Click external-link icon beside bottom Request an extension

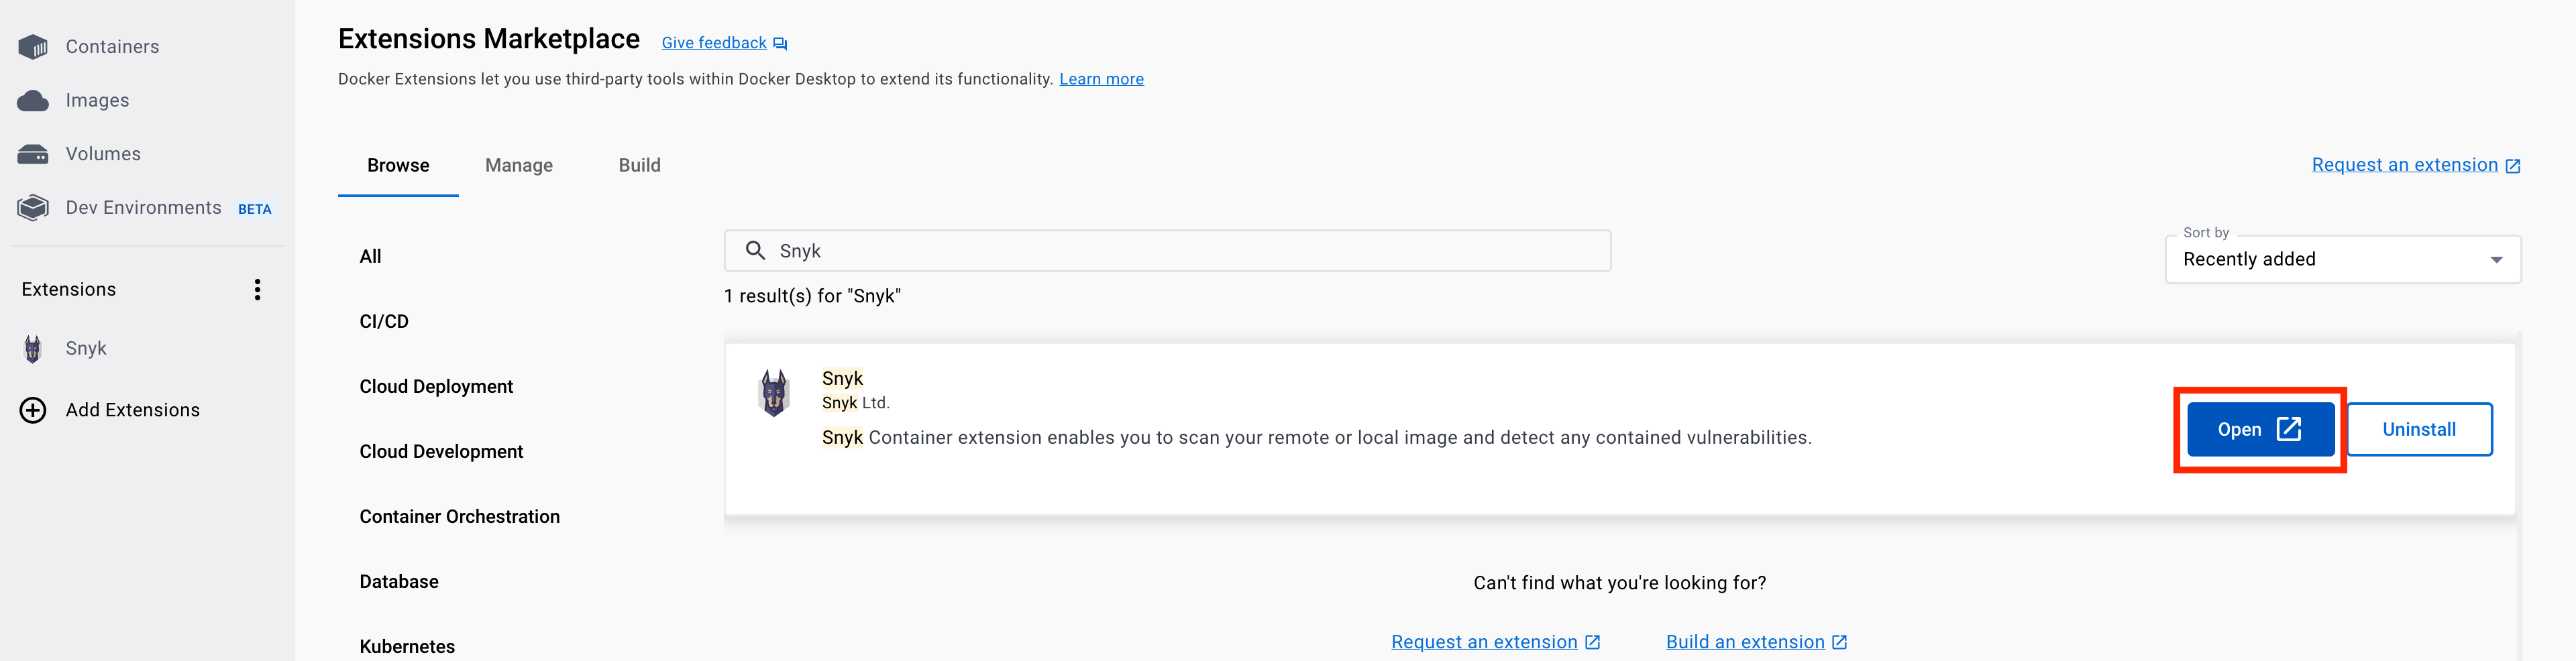[x=1593, y=643]
